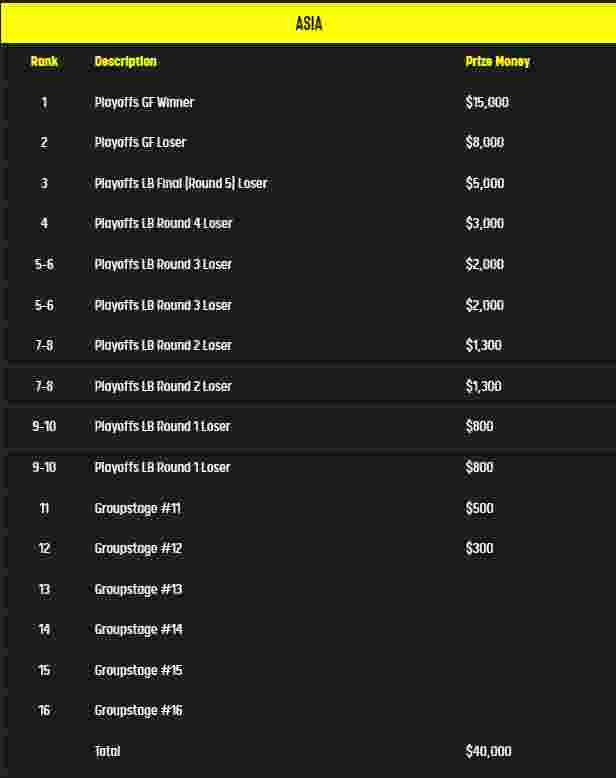The image size is (616, 778).
Task: Click the Total label in the last row
Action: pyautogui.click(x=107, y=750)
